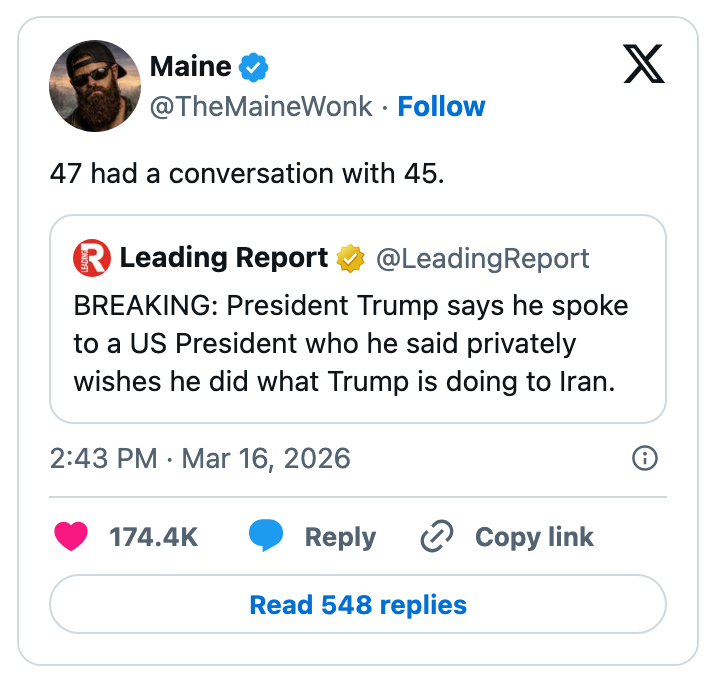Follow the @TheMaineWonk account
The image size is (724, 692).
[x=441, y=106]
